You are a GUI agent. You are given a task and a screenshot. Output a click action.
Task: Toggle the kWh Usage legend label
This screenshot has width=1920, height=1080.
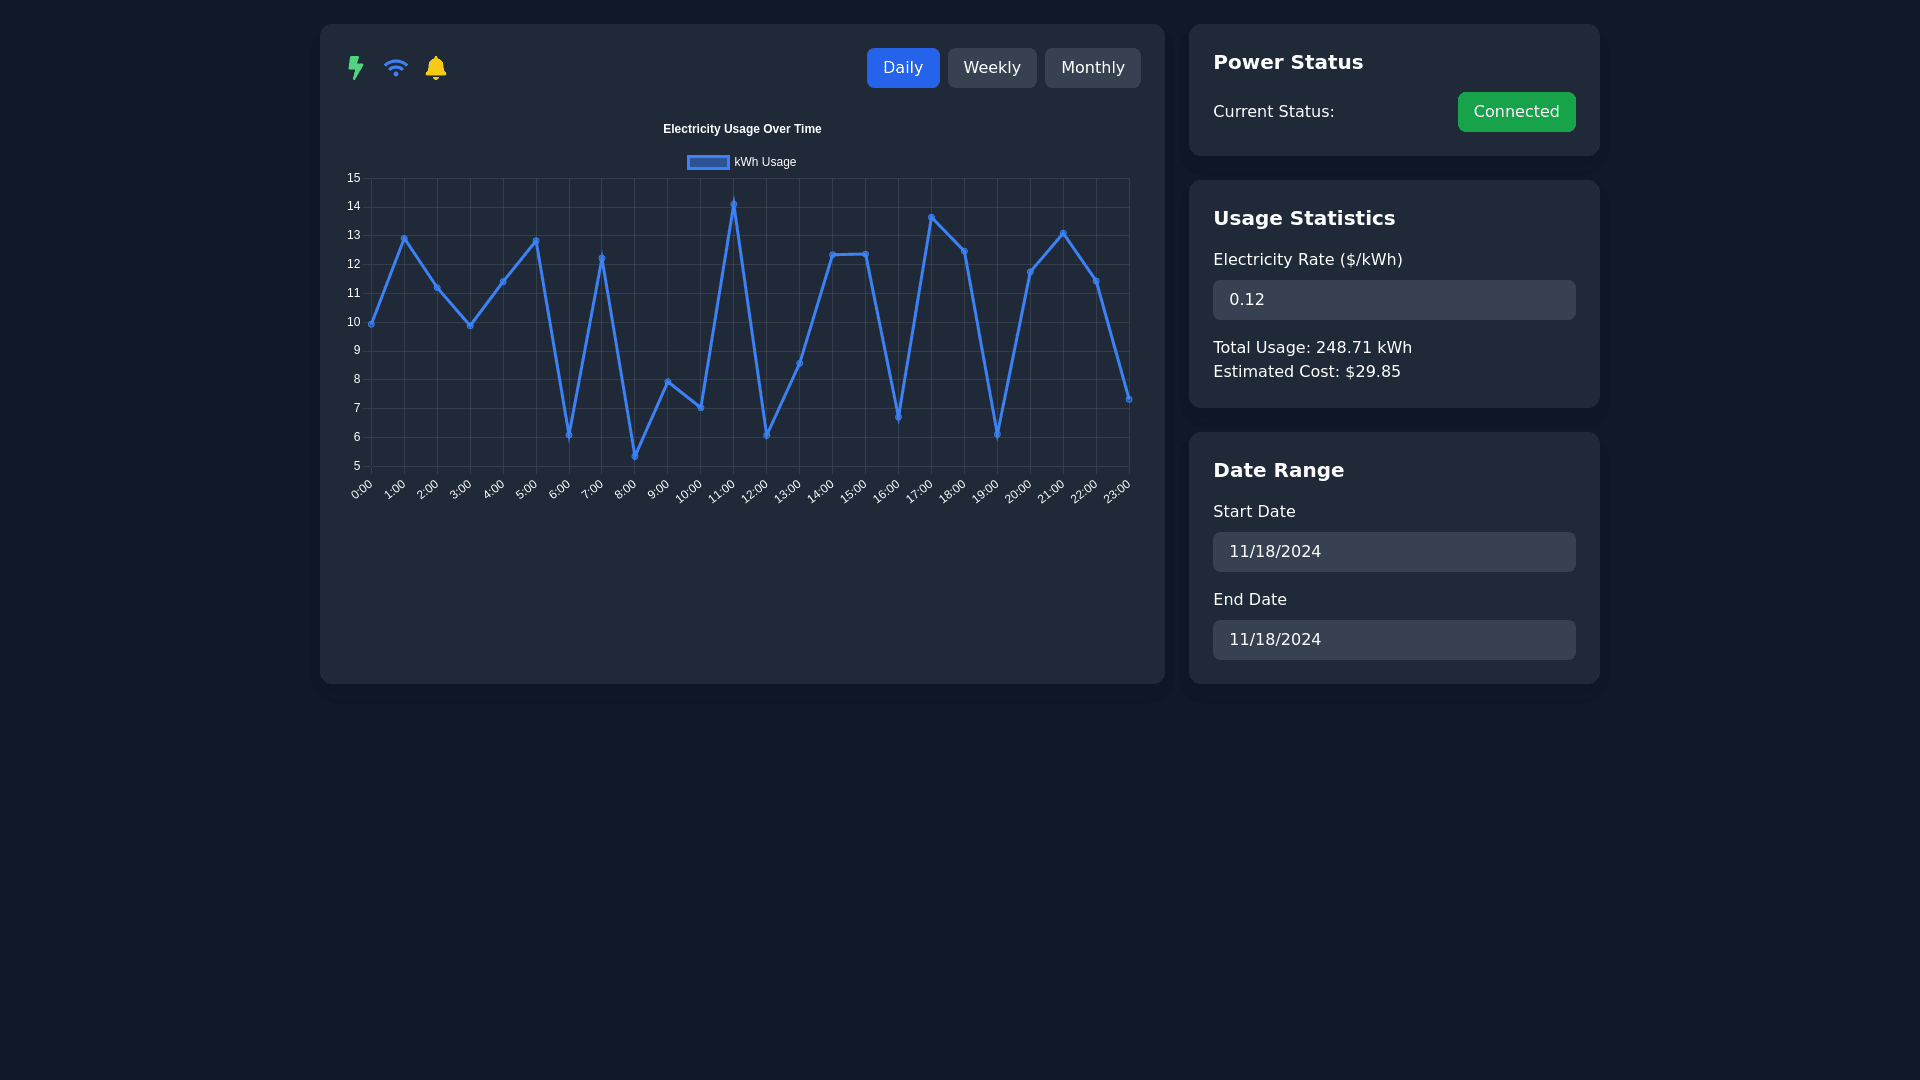[765, 162]
